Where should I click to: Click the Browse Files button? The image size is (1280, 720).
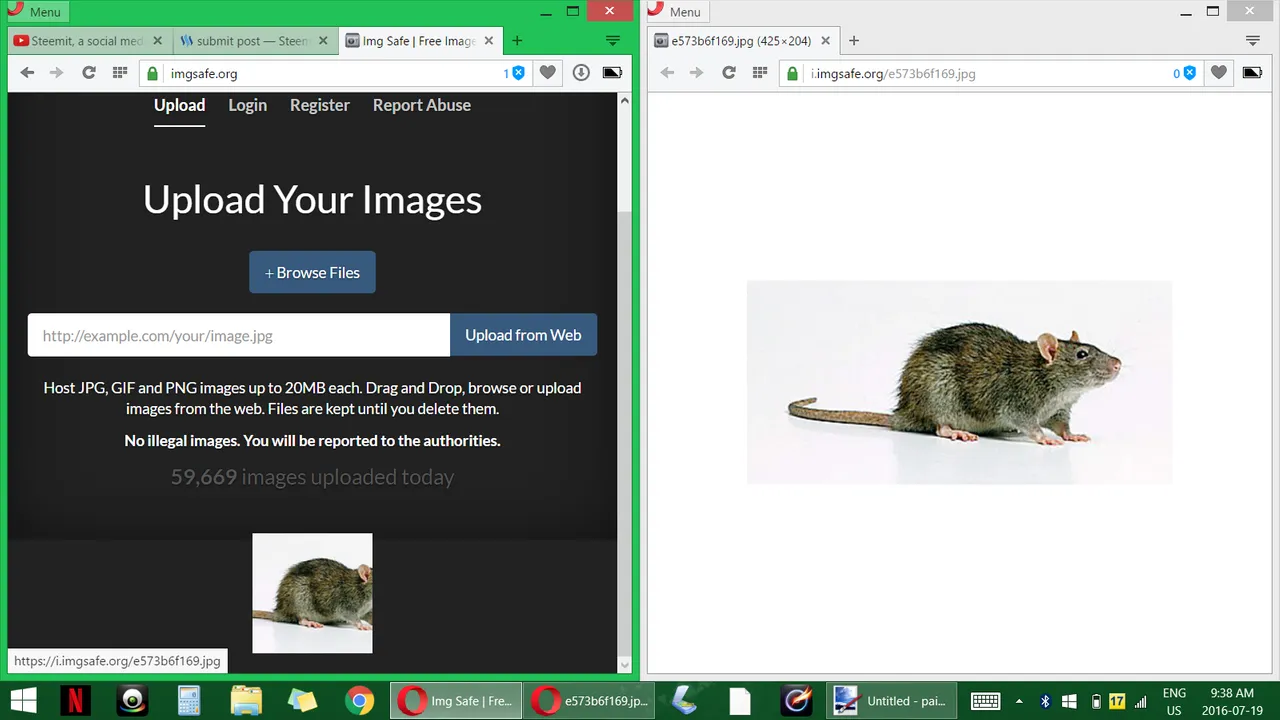point(312,272)
